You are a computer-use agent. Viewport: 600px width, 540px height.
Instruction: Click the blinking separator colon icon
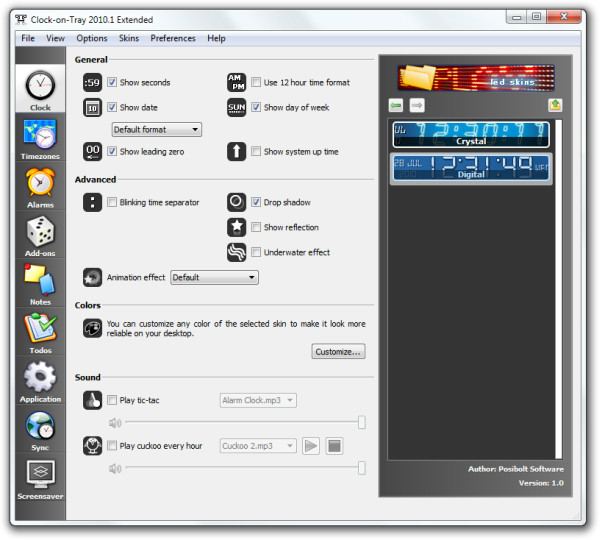click(x=93, y=202)
